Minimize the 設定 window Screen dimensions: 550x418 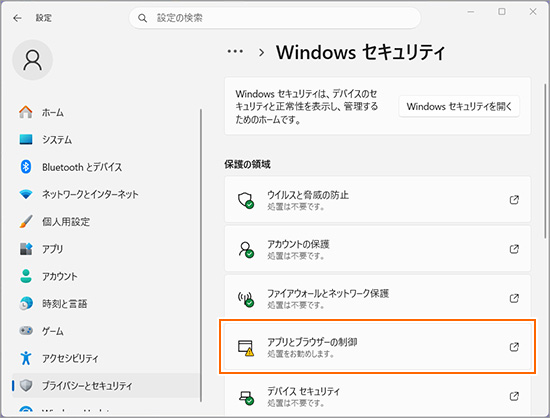tap(471, 12)
